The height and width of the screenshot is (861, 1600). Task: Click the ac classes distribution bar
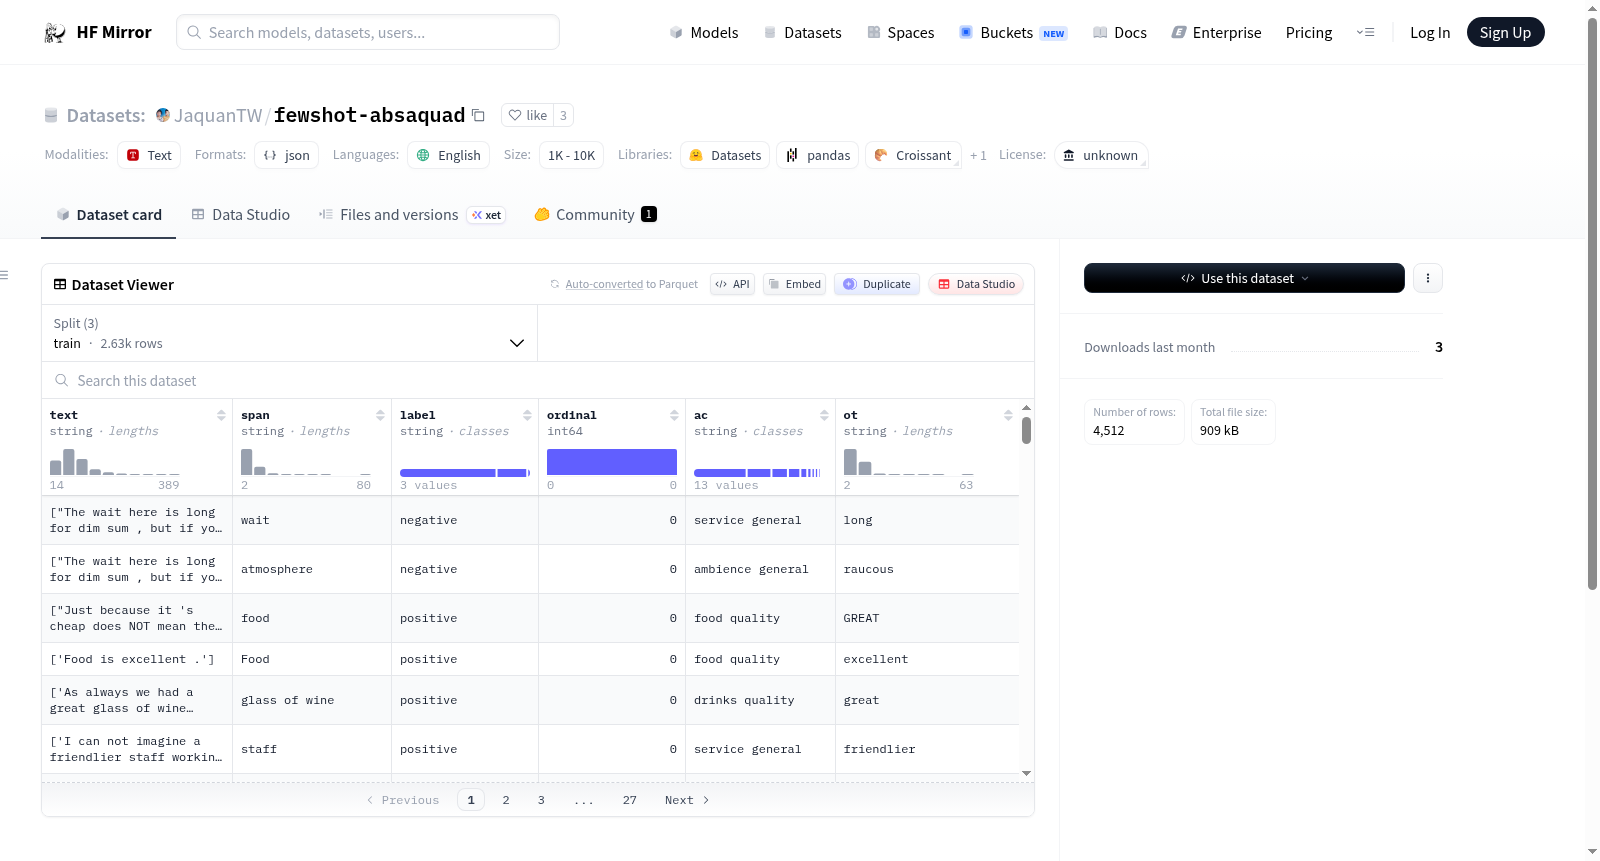(x=757, y=473)
